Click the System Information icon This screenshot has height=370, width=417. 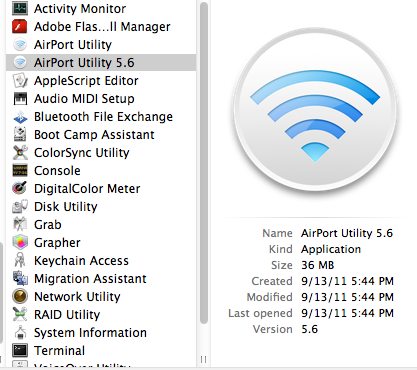point(21,332)
